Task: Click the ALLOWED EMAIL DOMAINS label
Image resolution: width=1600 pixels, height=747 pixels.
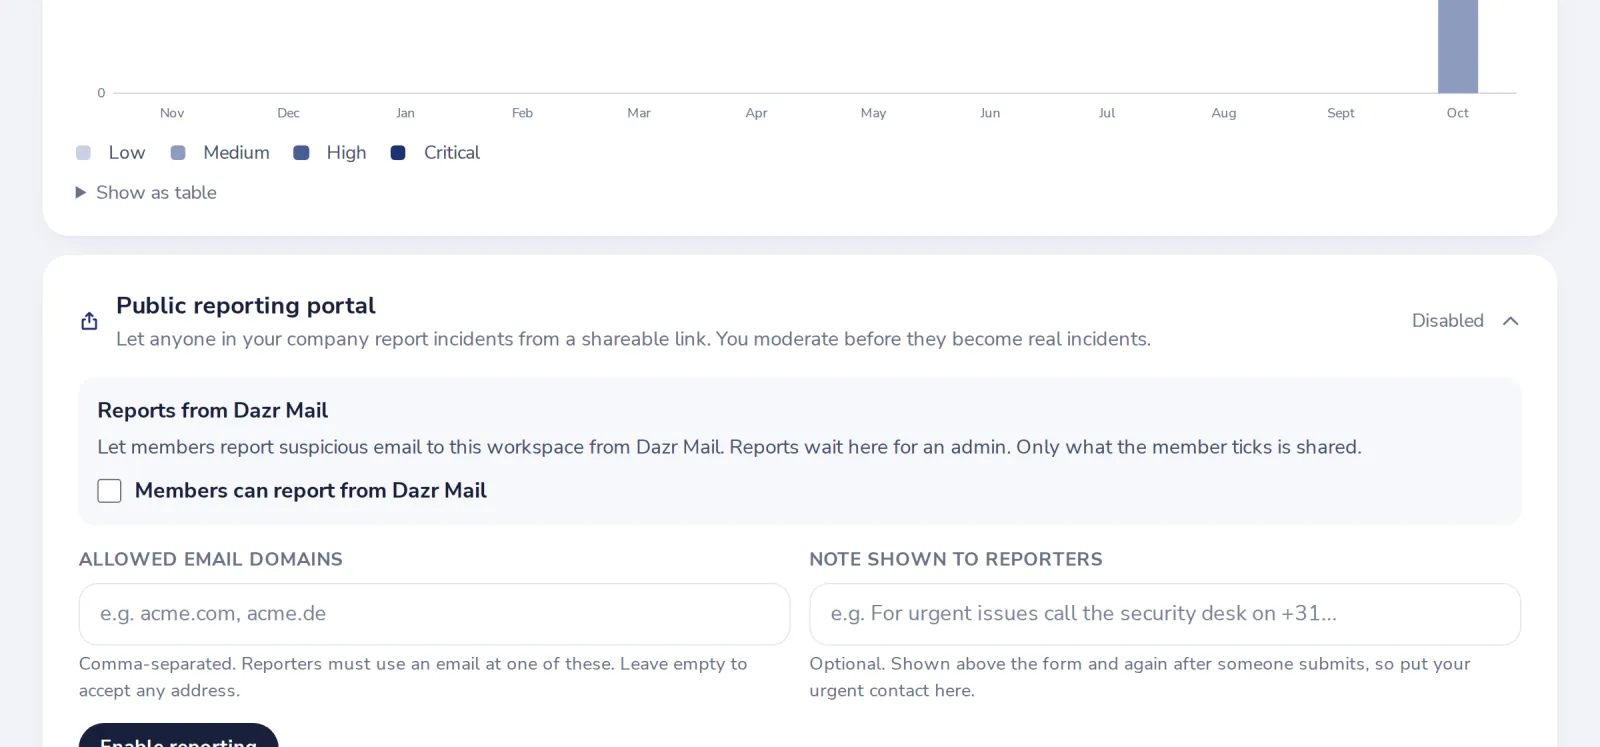Action: tap(211, 559)
